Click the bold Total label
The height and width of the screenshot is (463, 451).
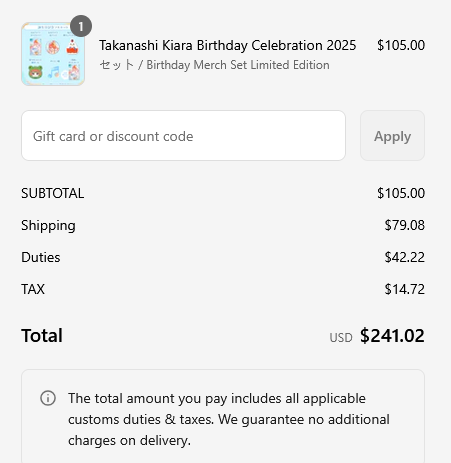42,336
